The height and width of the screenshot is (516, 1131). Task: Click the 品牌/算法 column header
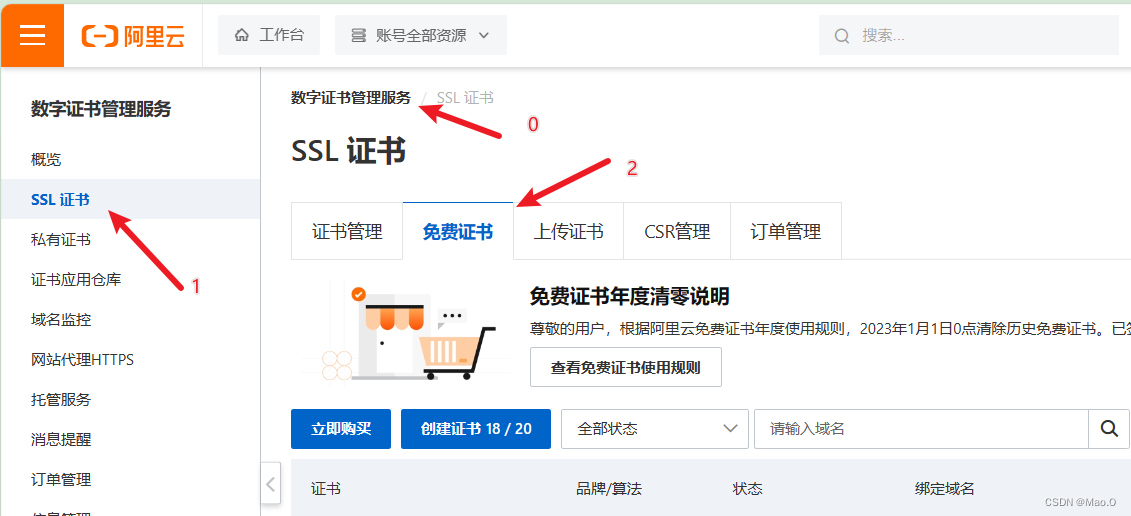pyautogui.click(x=609, y=489)
